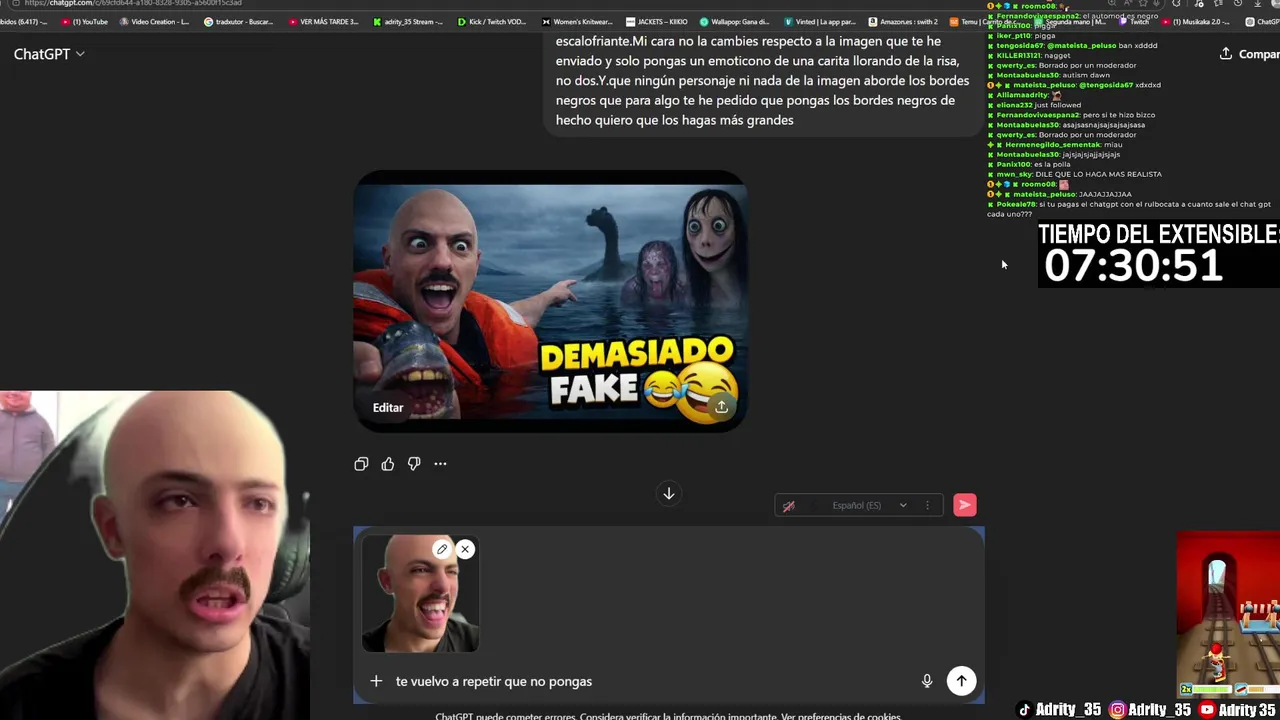Start voice dictation with the microphone icon
The width and height of the screenshot is (1280, 720).
927,681
